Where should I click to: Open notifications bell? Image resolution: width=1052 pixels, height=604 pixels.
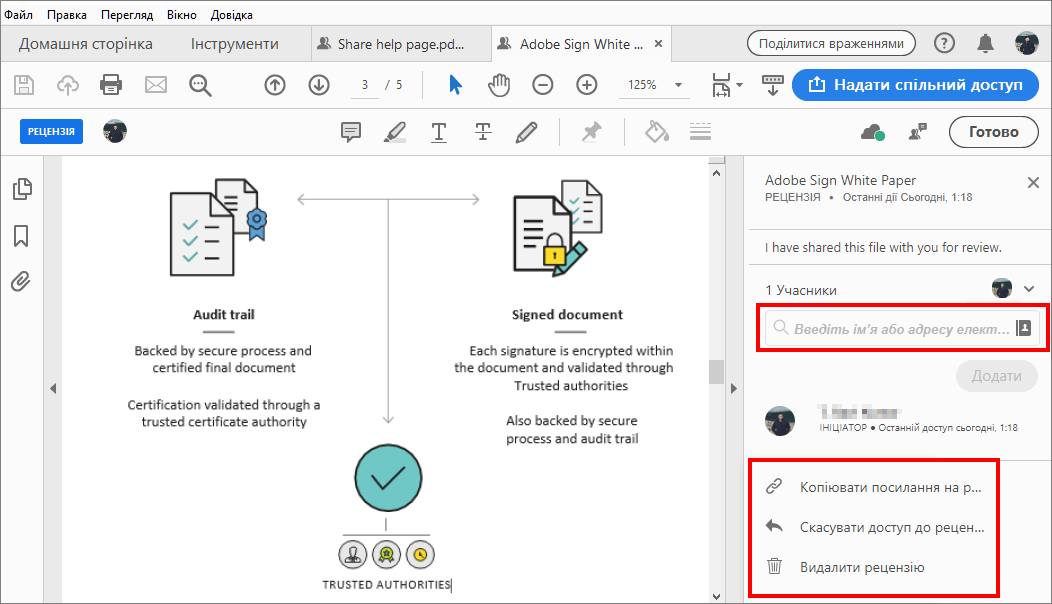pos(985,44)
